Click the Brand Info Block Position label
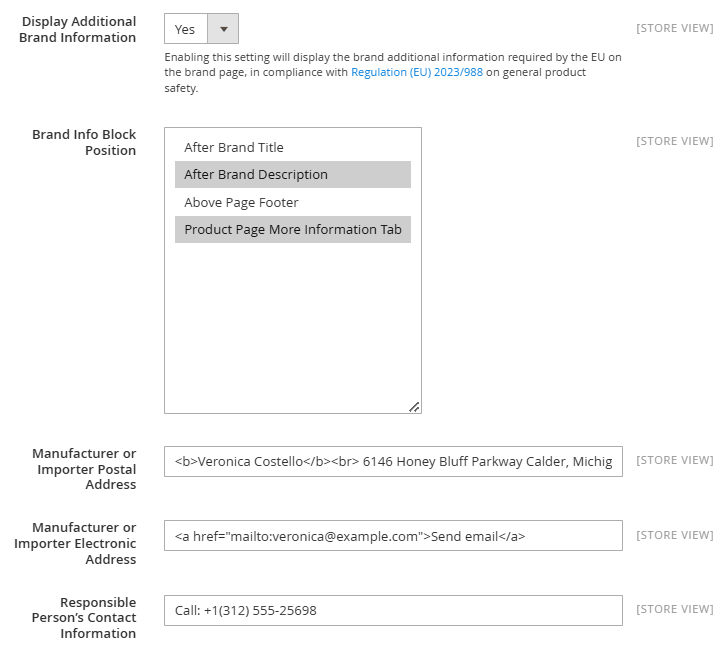This screenshot has width=720, height=658. point(84,142)
